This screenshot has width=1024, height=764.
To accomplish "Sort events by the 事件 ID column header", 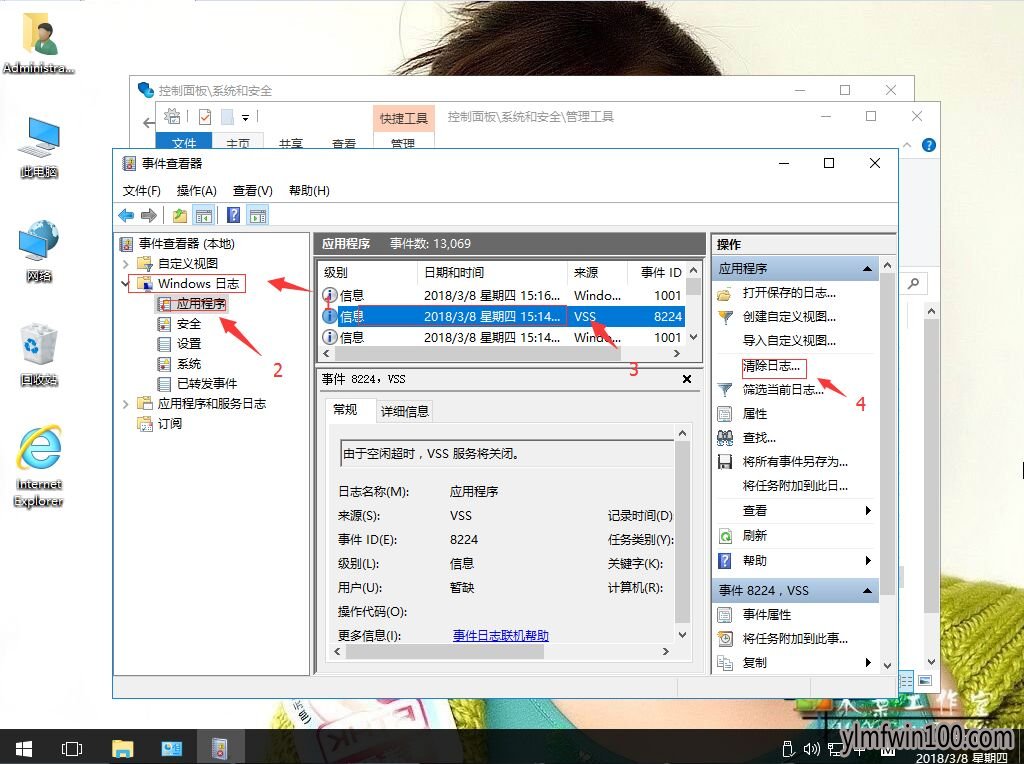I will (x=658, y=272).
